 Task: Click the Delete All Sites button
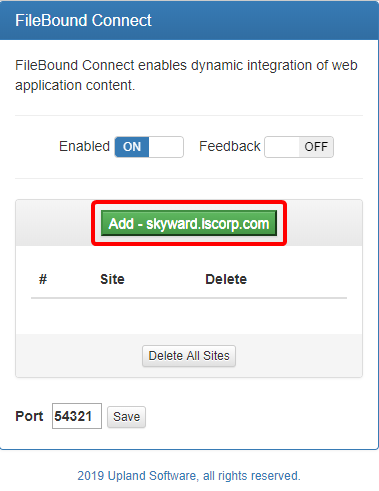point(189,356)
